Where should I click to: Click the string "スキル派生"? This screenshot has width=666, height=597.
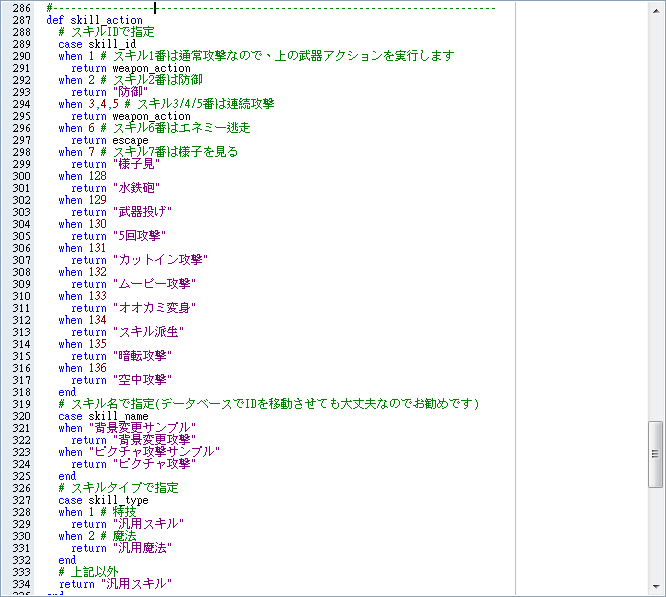tap(148, 332)
